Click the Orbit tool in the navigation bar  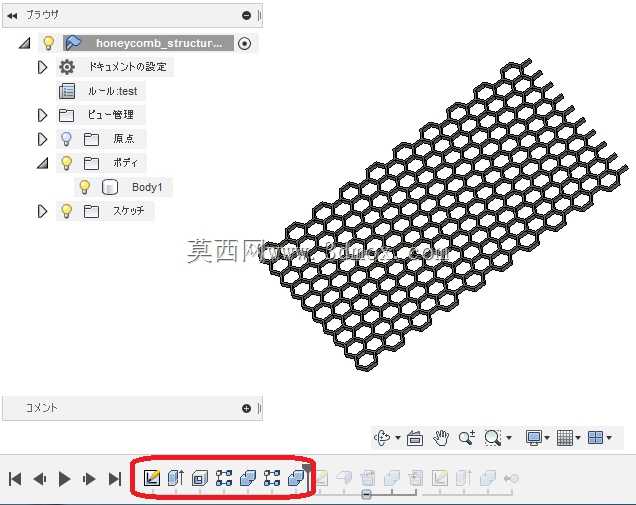382,438
